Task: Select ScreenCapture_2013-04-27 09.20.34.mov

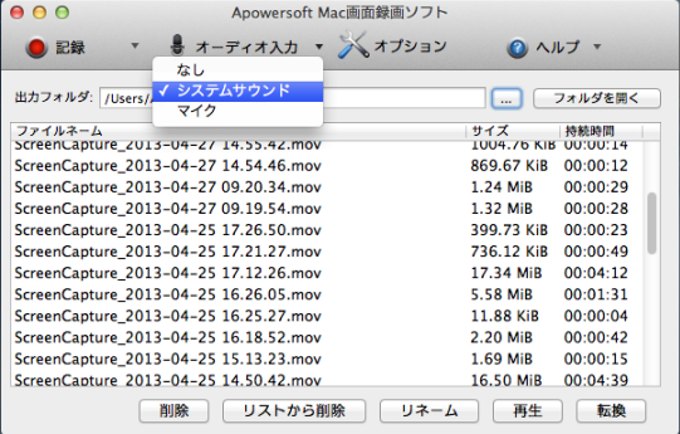Action: [168, 187]
